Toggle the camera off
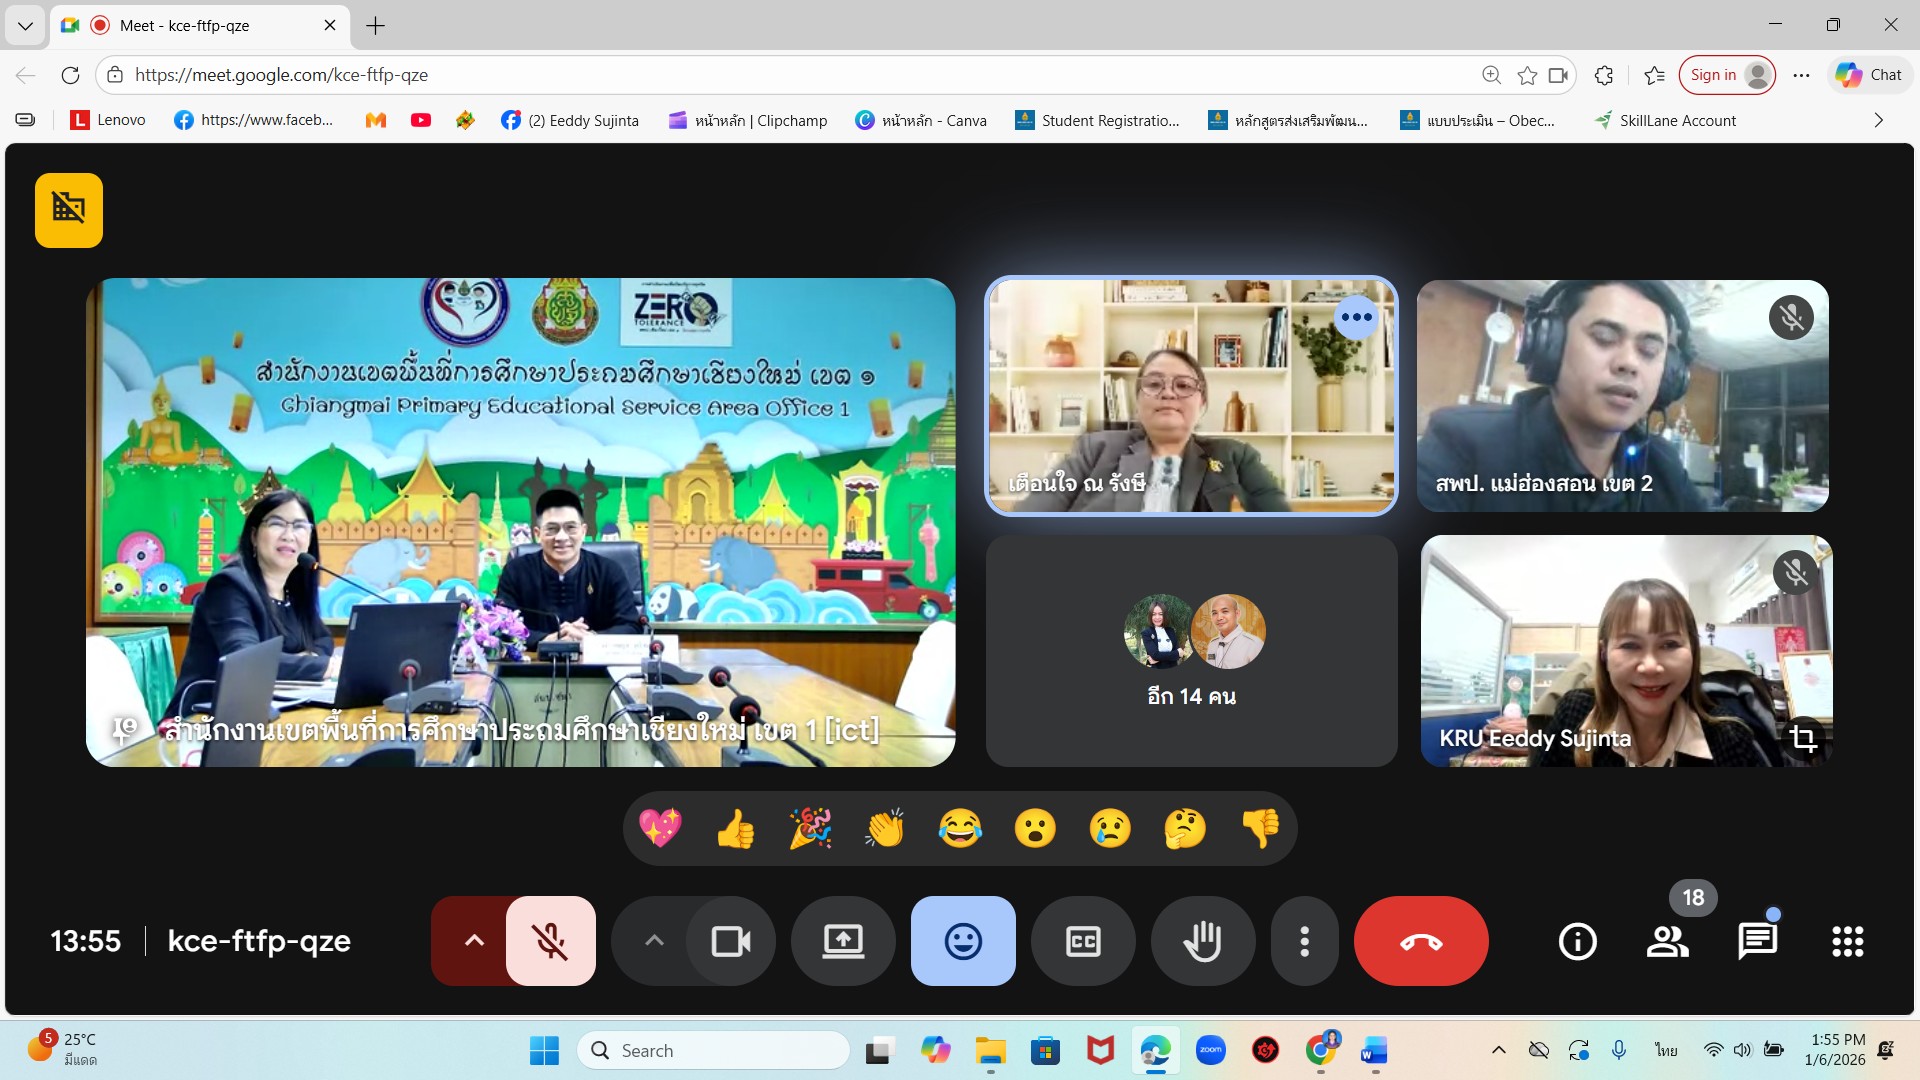This screenshot has height=1080, width=1920. 731,941
